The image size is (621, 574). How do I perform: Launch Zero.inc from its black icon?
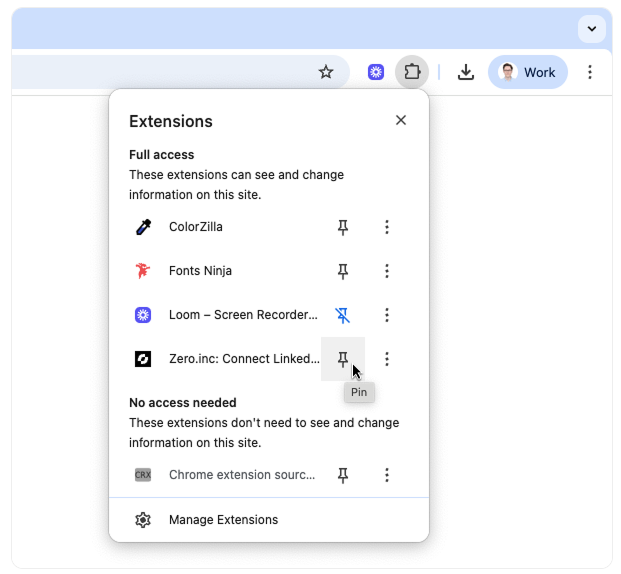coord(143,359)
